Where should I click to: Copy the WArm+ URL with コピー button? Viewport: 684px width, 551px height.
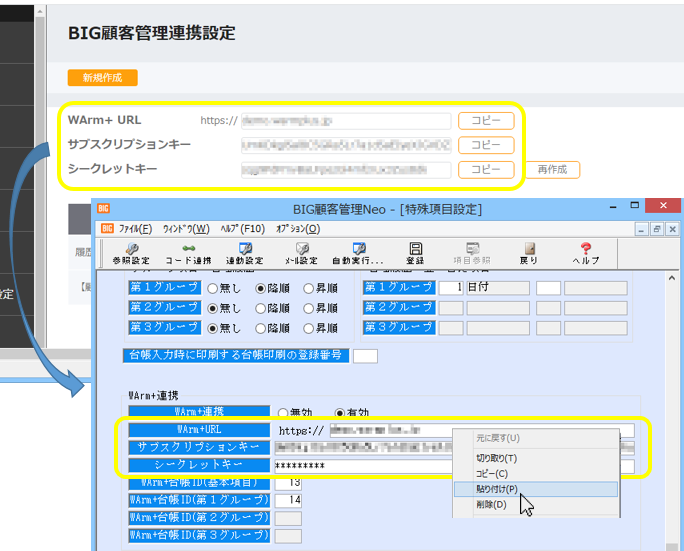click(x=486, y=121)
